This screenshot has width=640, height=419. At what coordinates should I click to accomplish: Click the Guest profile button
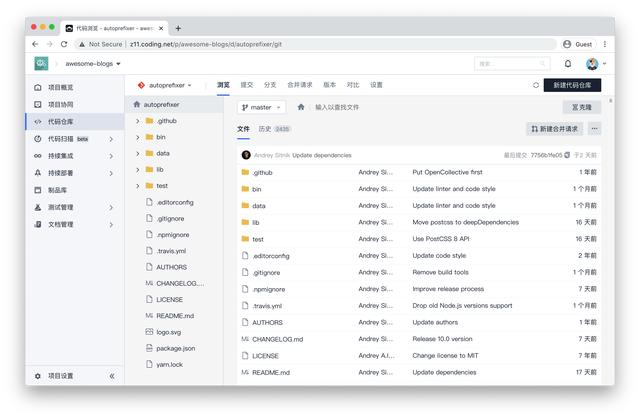(577, 44)
